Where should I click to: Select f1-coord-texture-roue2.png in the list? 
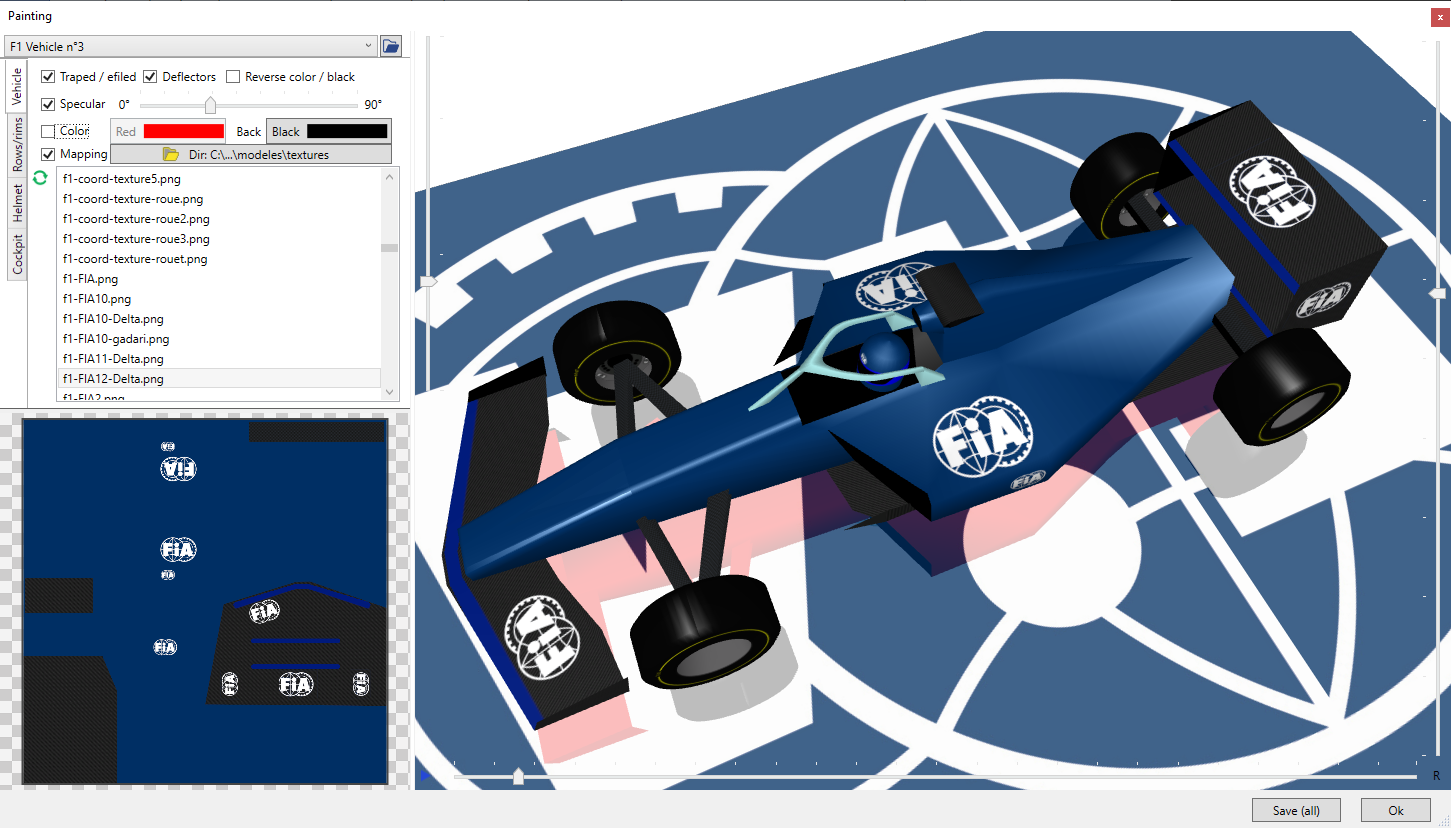coord(219,219)
